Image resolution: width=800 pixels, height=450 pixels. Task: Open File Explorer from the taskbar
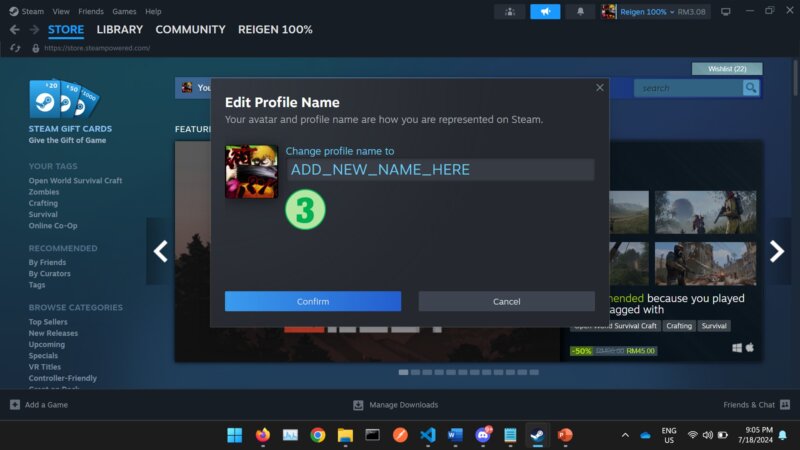(345, 435)
